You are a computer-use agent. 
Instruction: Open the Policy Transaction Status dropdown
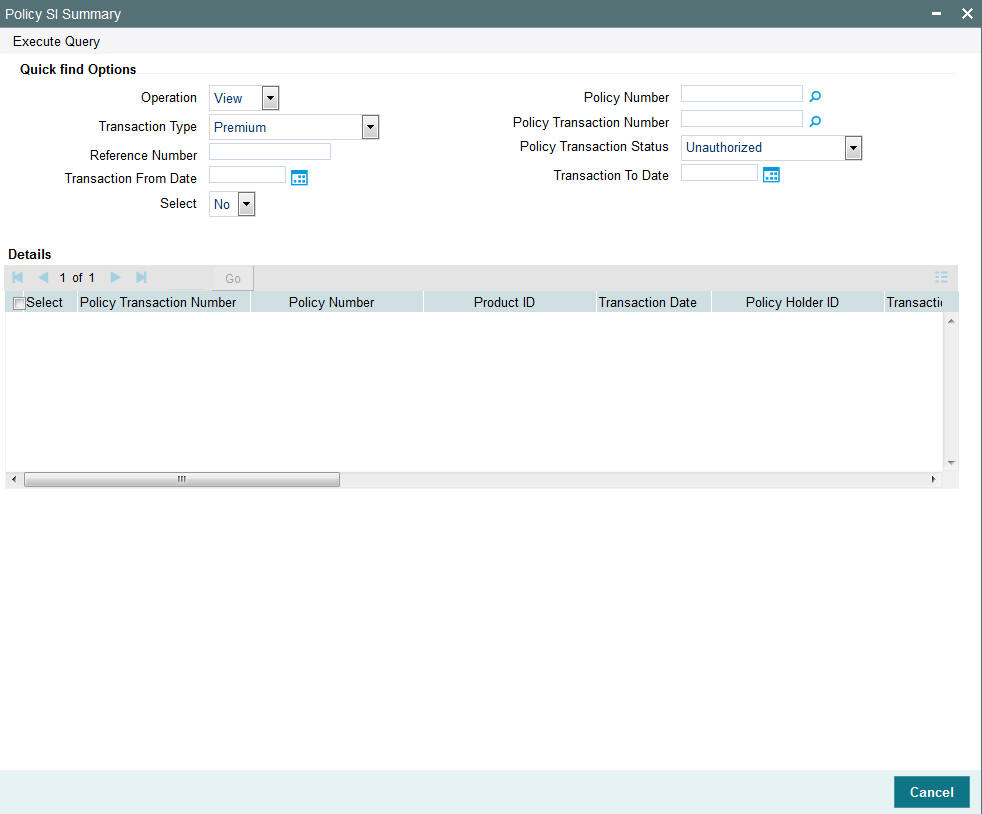coord(853,148)
